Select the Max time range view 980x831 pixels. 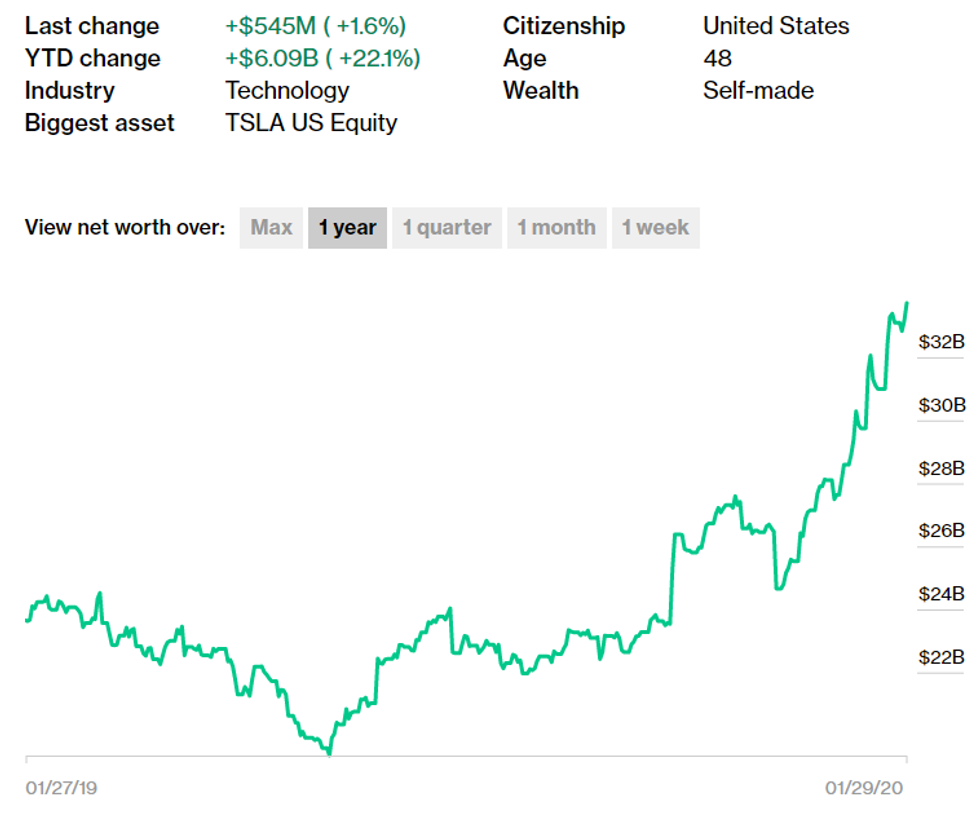pyautogui.click(x=271, y=227)
